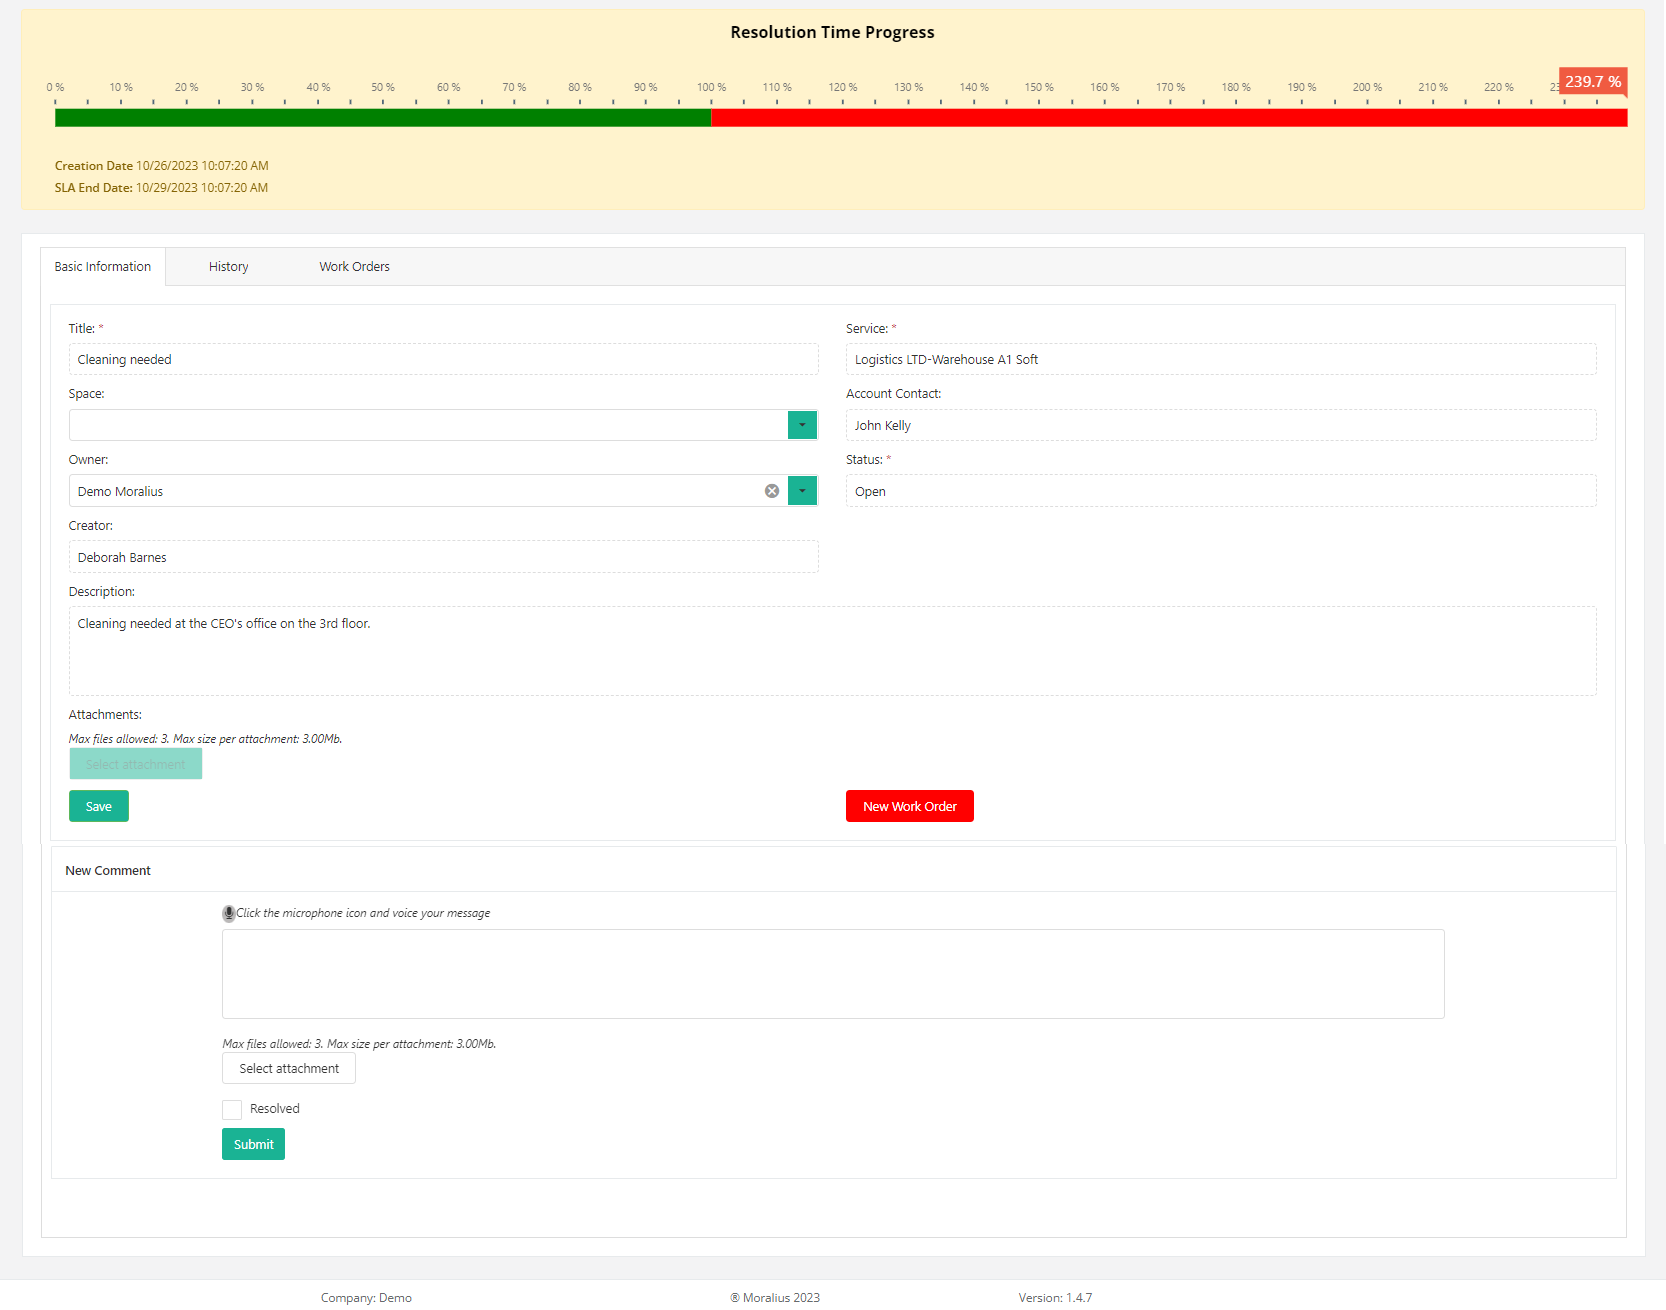Clear the Owner field with the X icon
Viewport: 1666px width, 1310px height.
click(x=772, y=491)
